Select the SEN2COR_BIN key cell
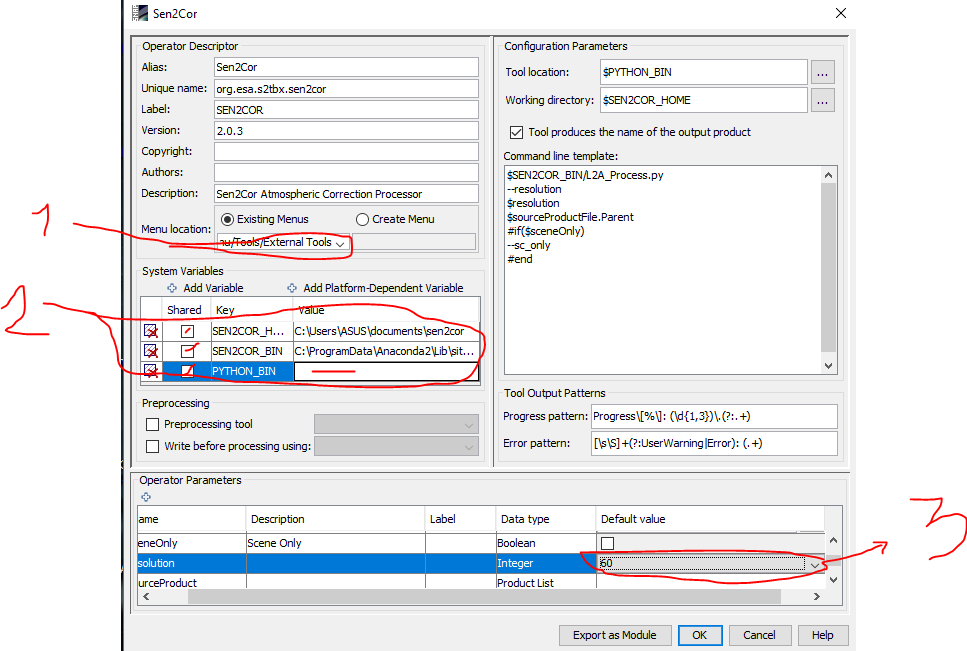The width and height of the screenshot is (967, 651). [252, 351]
